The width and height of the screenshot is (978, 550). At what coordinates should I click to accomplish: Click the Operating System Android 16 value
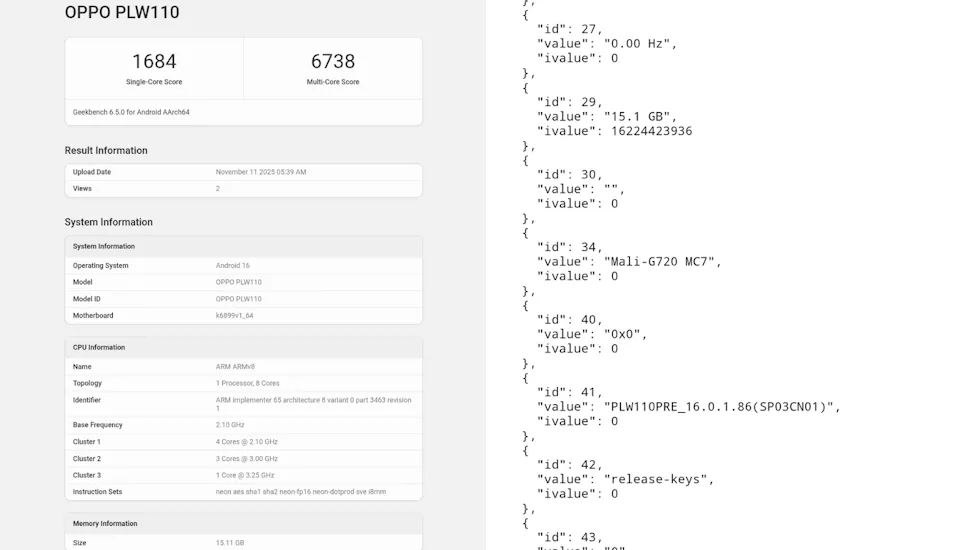(232, 266)
